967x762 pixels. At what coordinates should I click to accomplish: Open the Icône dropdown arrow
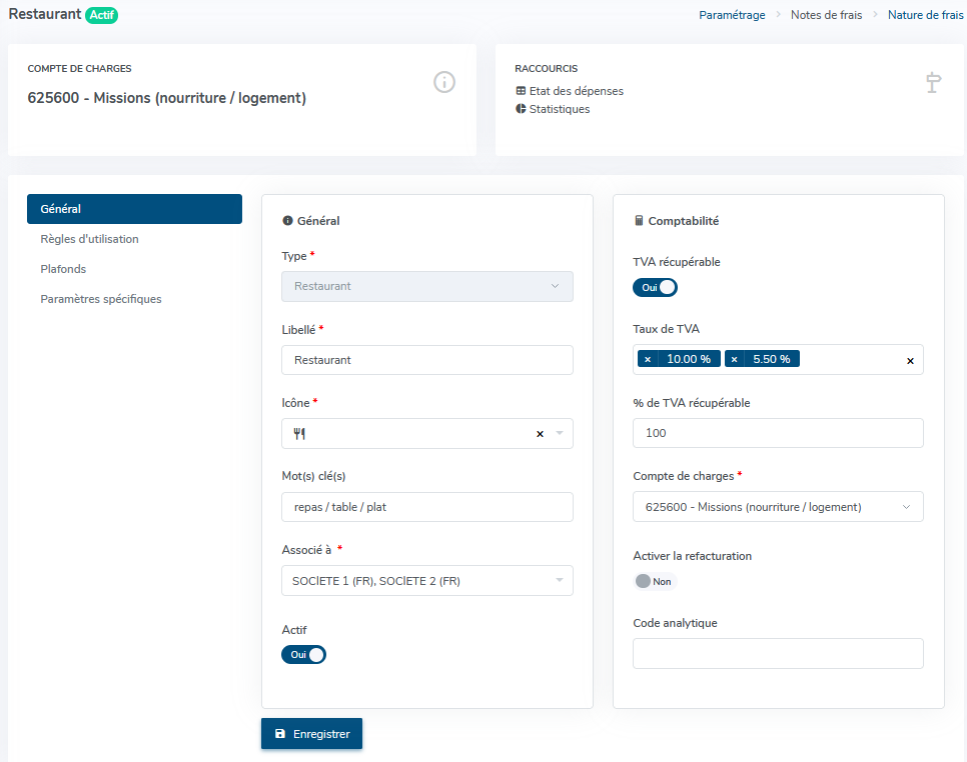(559, 434)
